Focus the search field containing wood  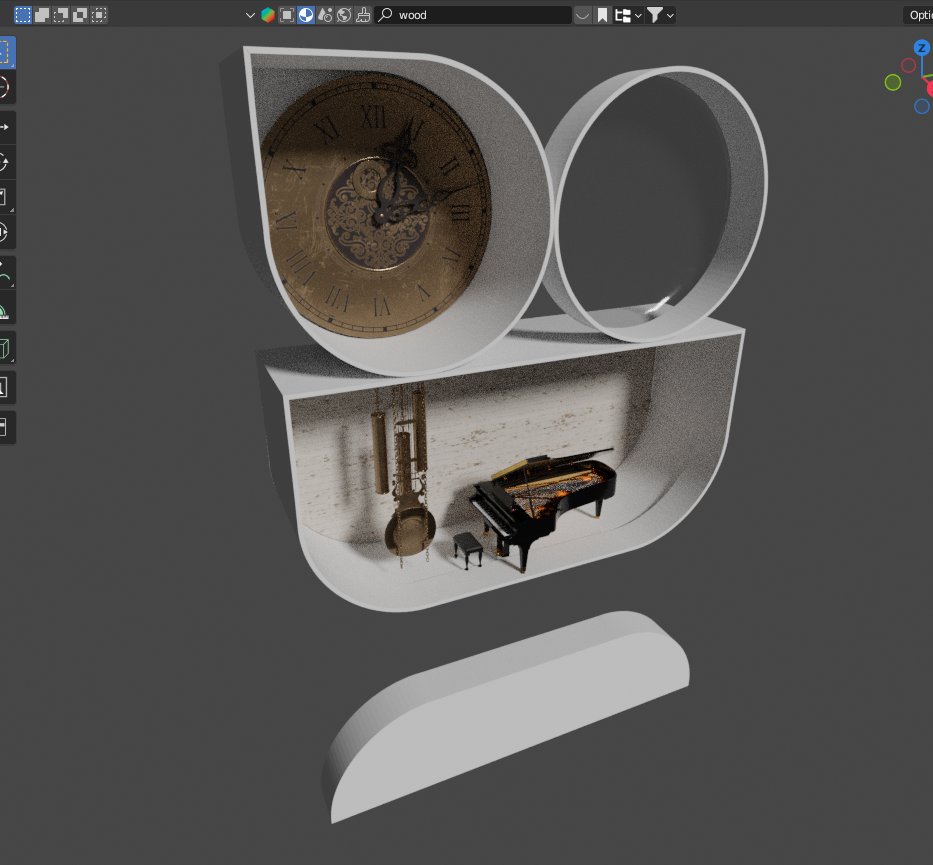point(473,15)
